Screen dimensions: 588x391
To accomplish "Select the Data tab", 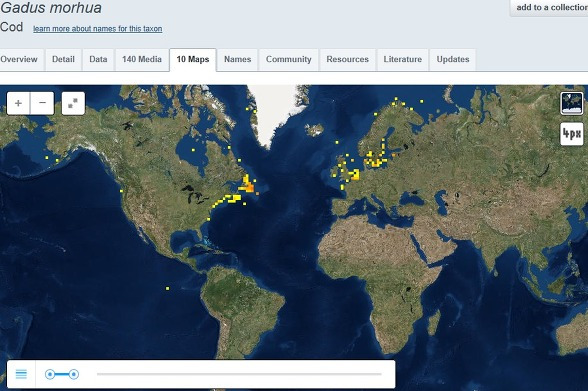I will (98, 59).
